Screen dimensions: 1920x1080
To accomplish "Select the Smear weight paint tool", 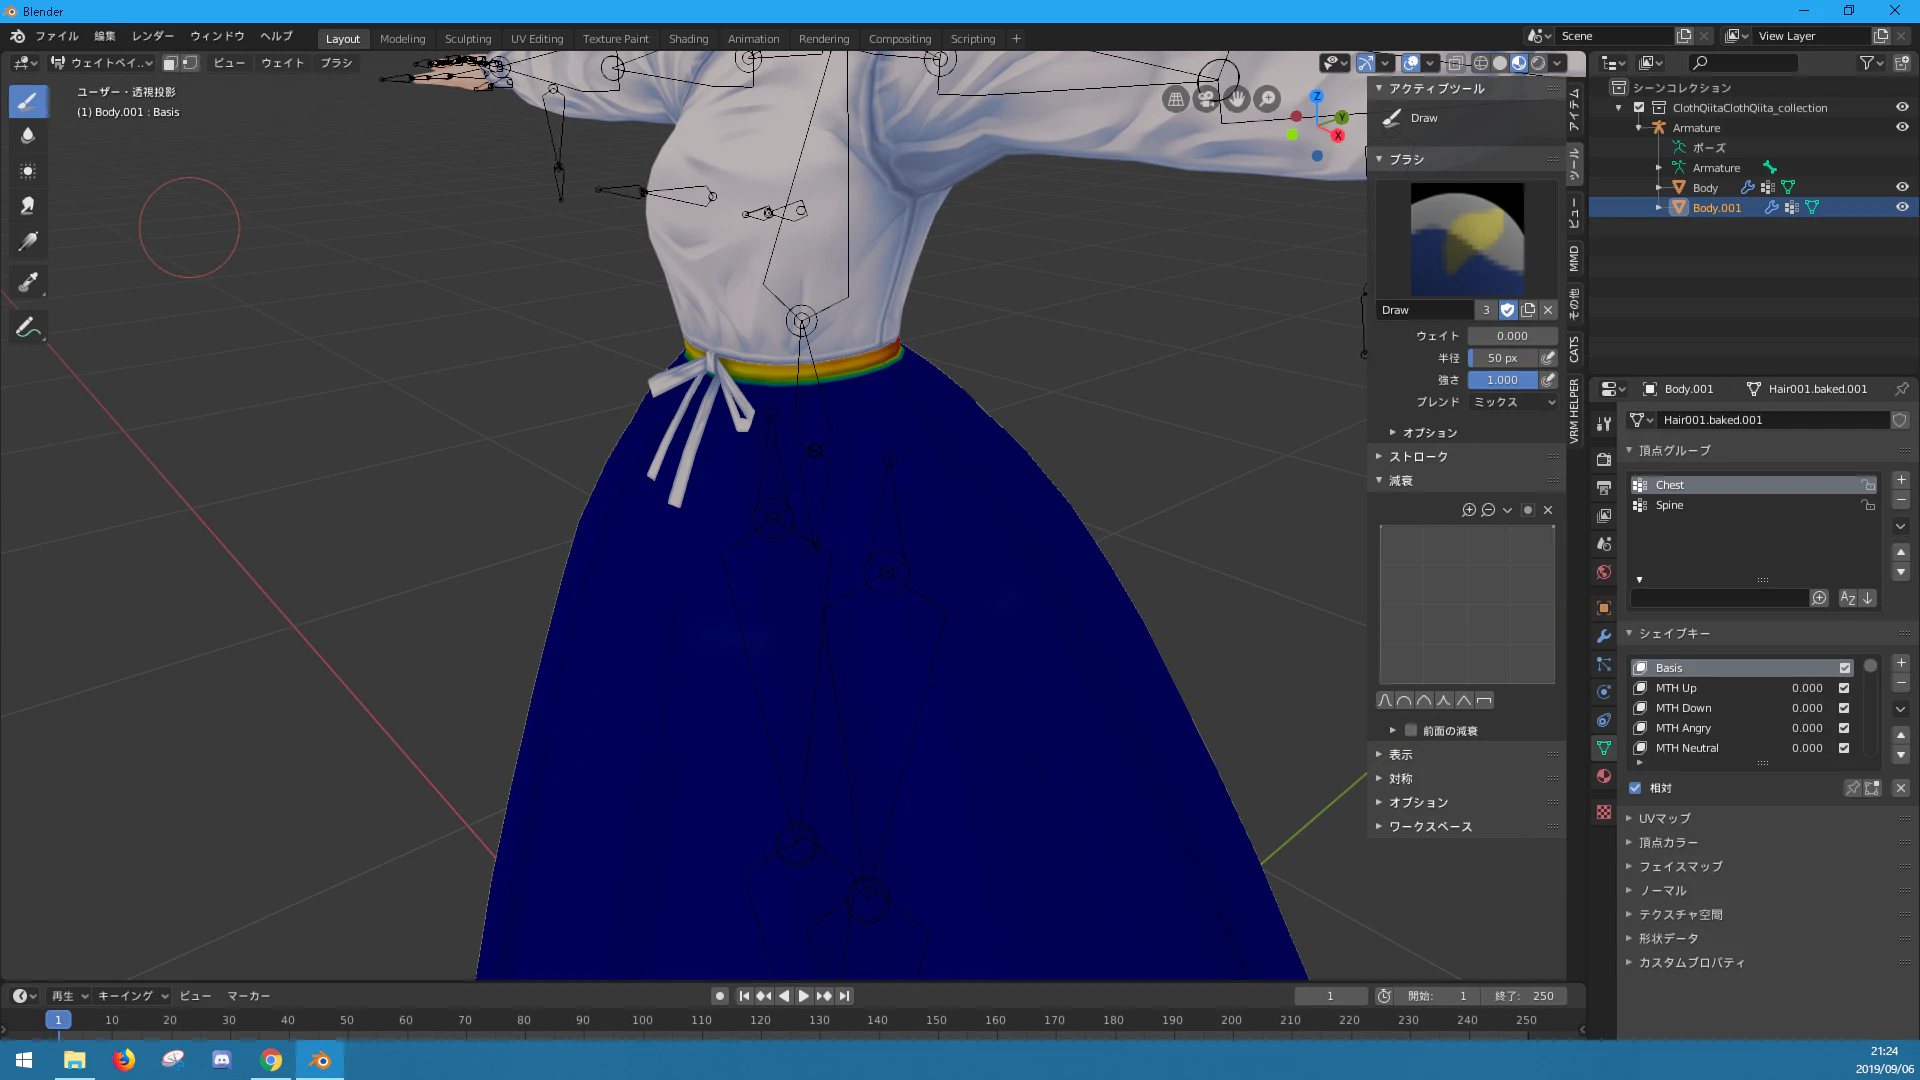I will click(x=28, y=206).
